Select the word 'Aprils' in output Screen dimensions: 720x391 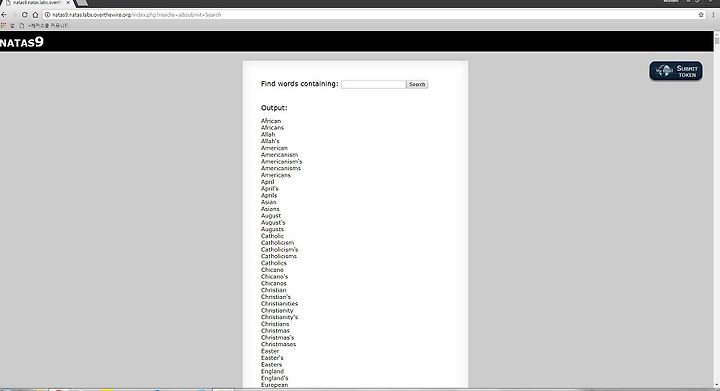(269, 196)
